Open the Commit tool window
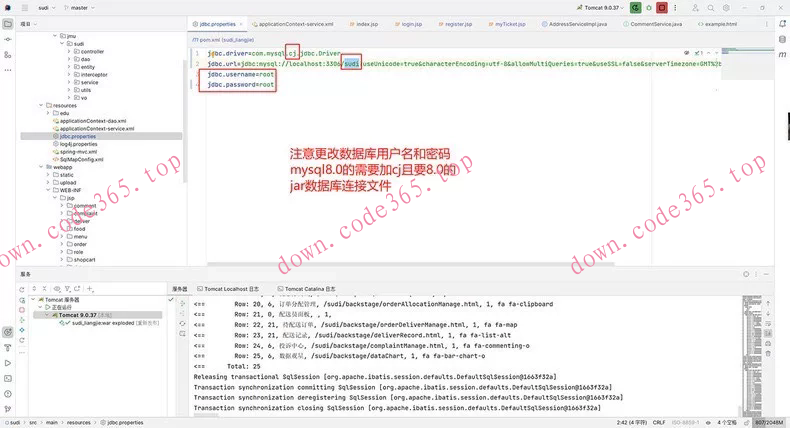 coord(7,40)
